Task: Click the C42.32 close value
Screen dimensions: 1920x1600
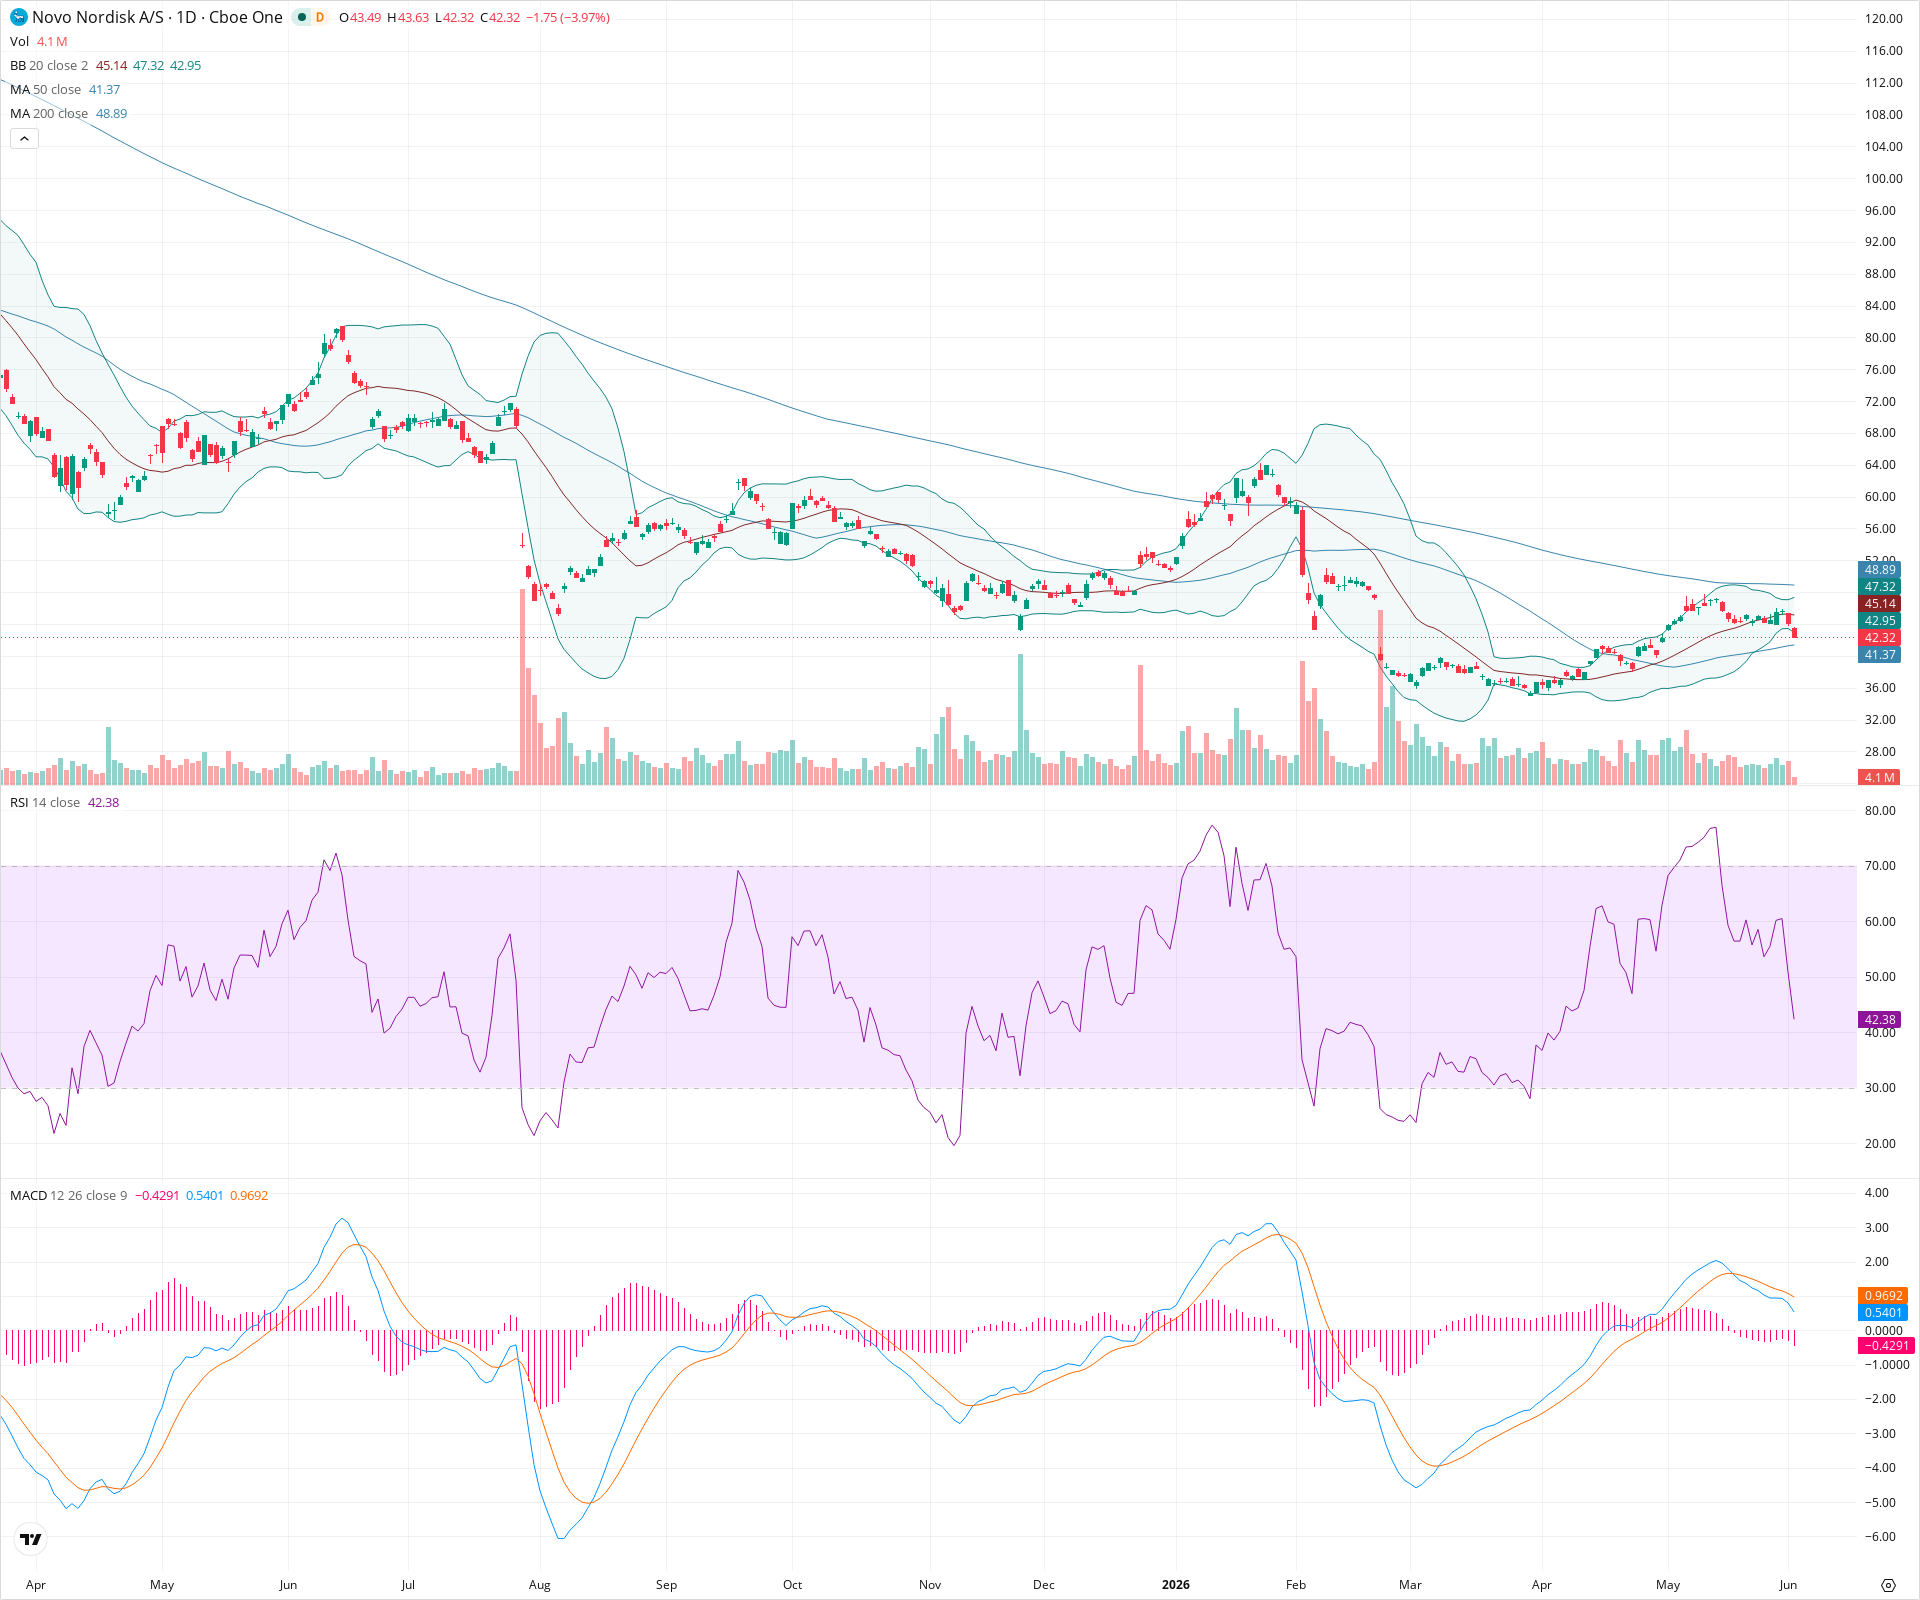Action: [500, 17]
